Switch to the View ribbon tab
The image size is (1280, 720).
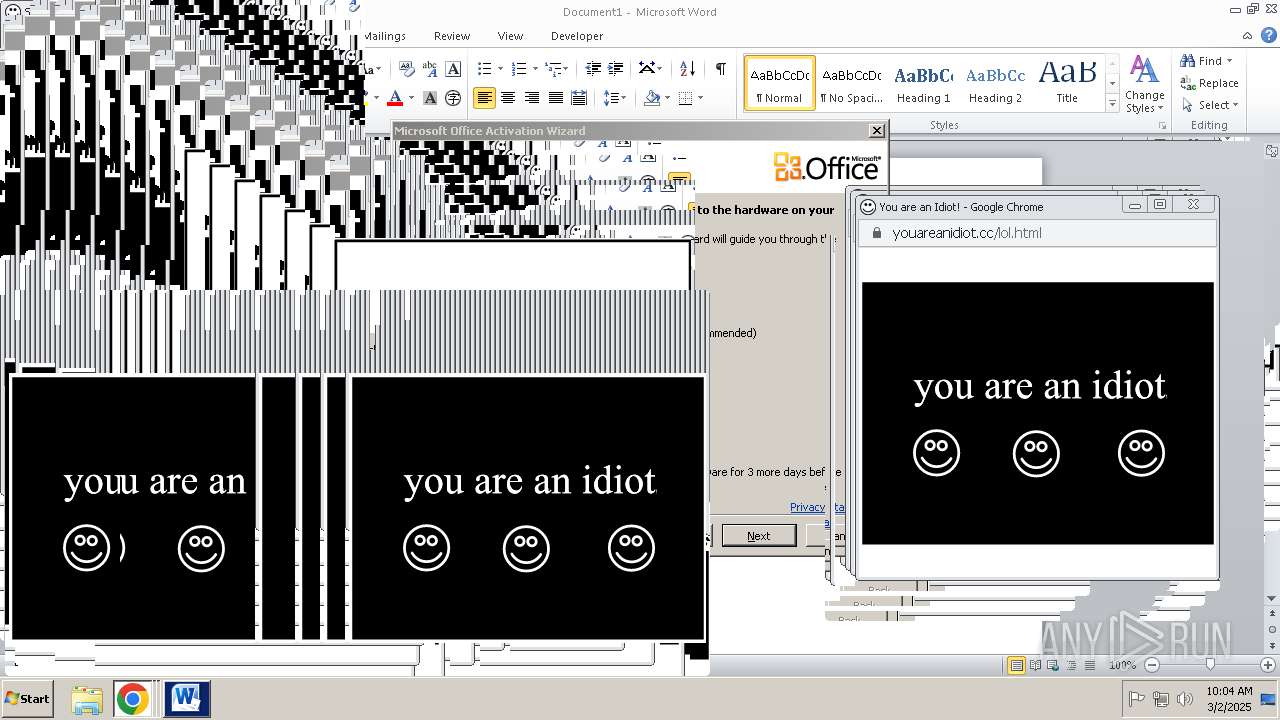pyautogui.click(x=510, y=36)
